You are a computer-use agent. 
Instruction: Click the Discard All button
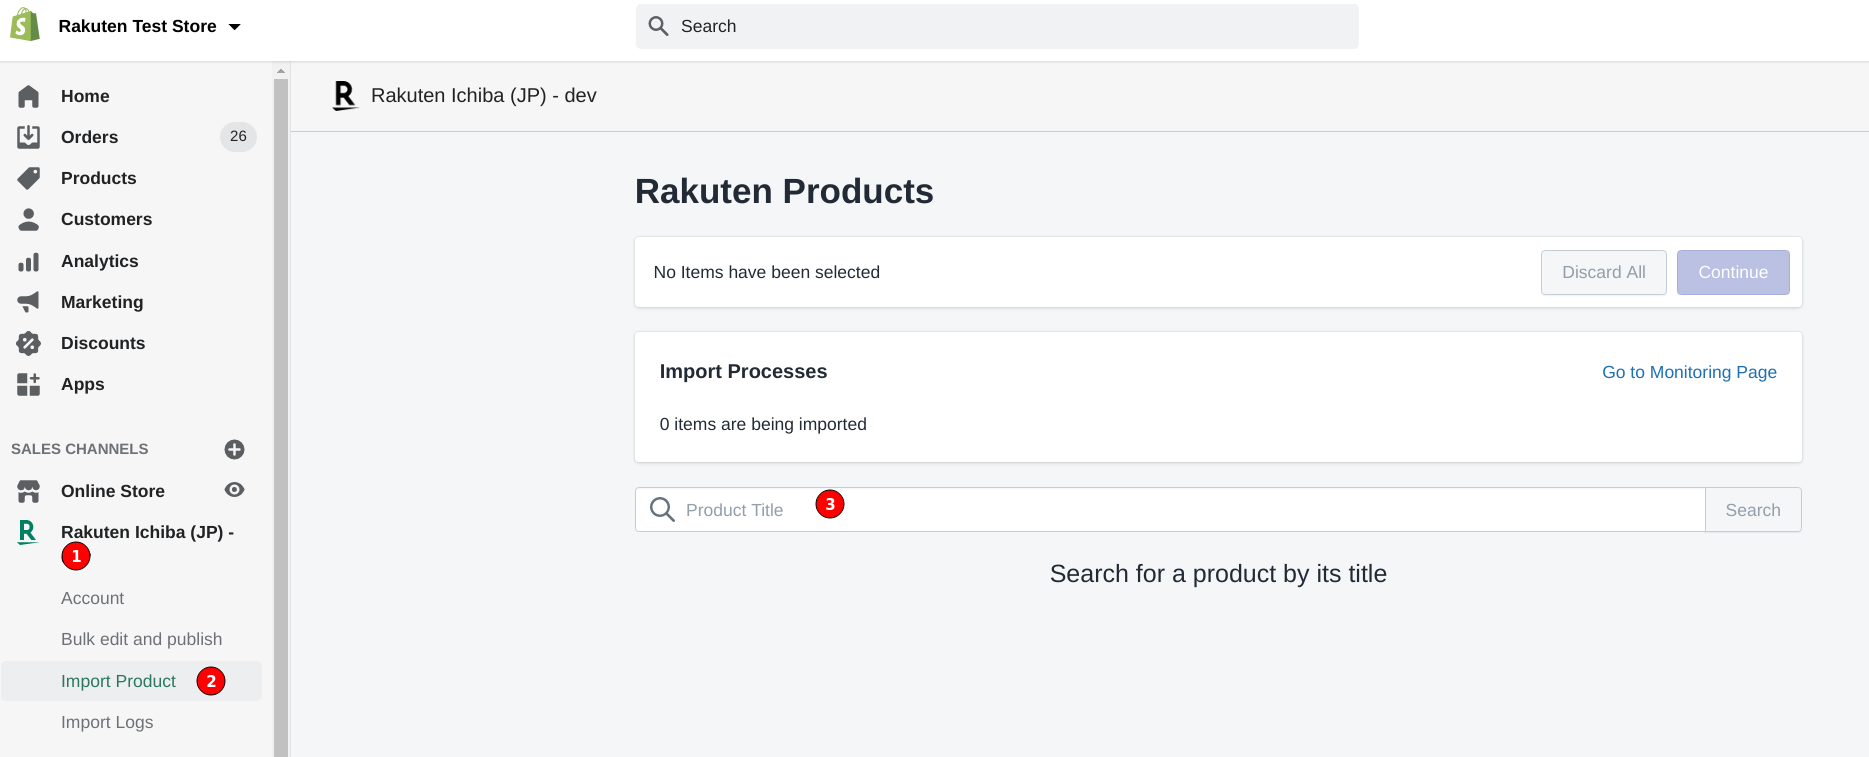click(1604, 272)
